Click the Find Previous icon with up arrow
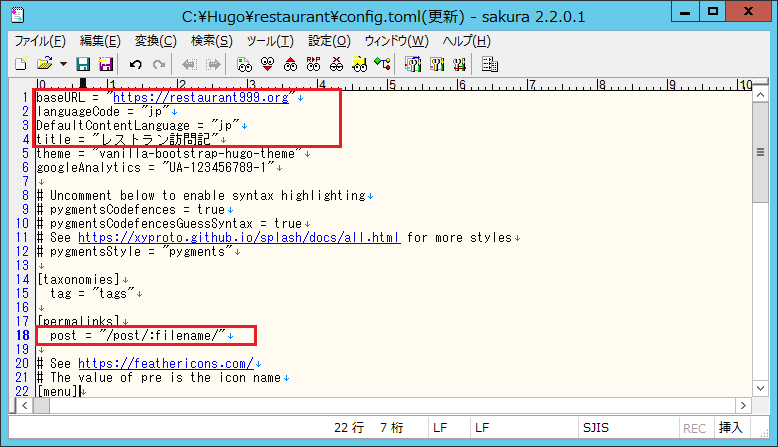 [x=290, y=64]
